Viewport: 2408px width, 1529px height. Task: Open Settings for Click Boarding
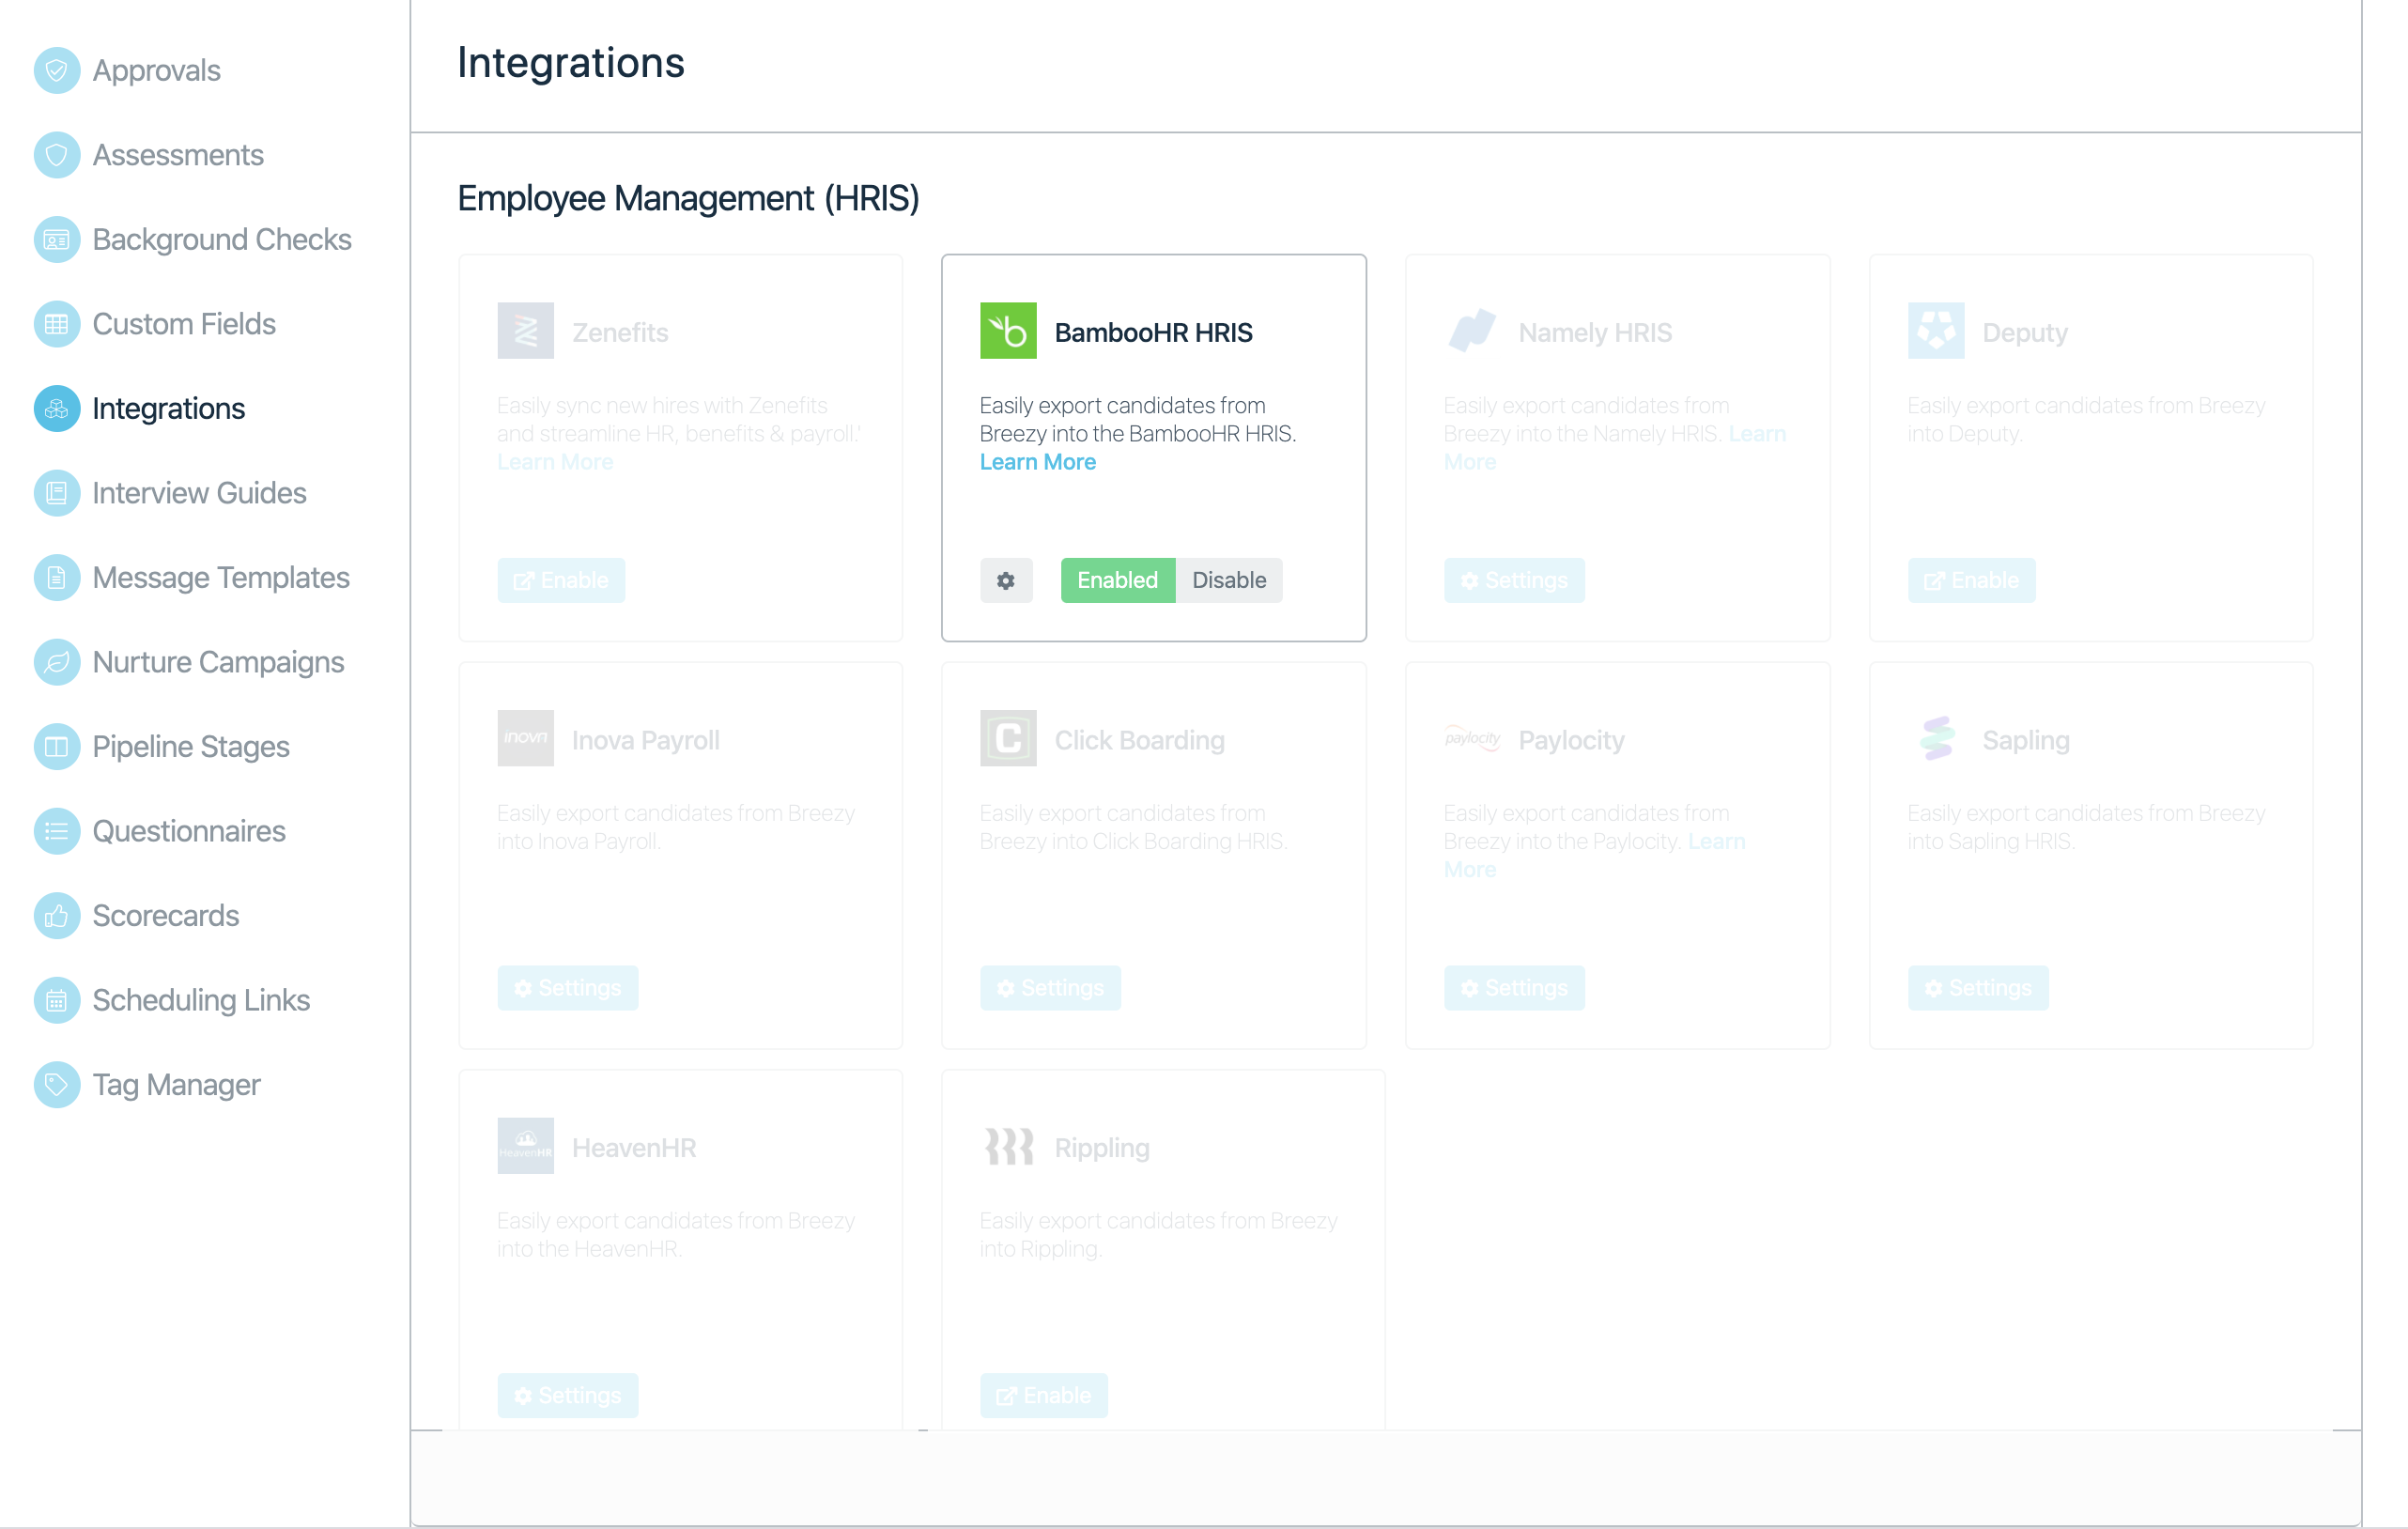(1049, 988)
